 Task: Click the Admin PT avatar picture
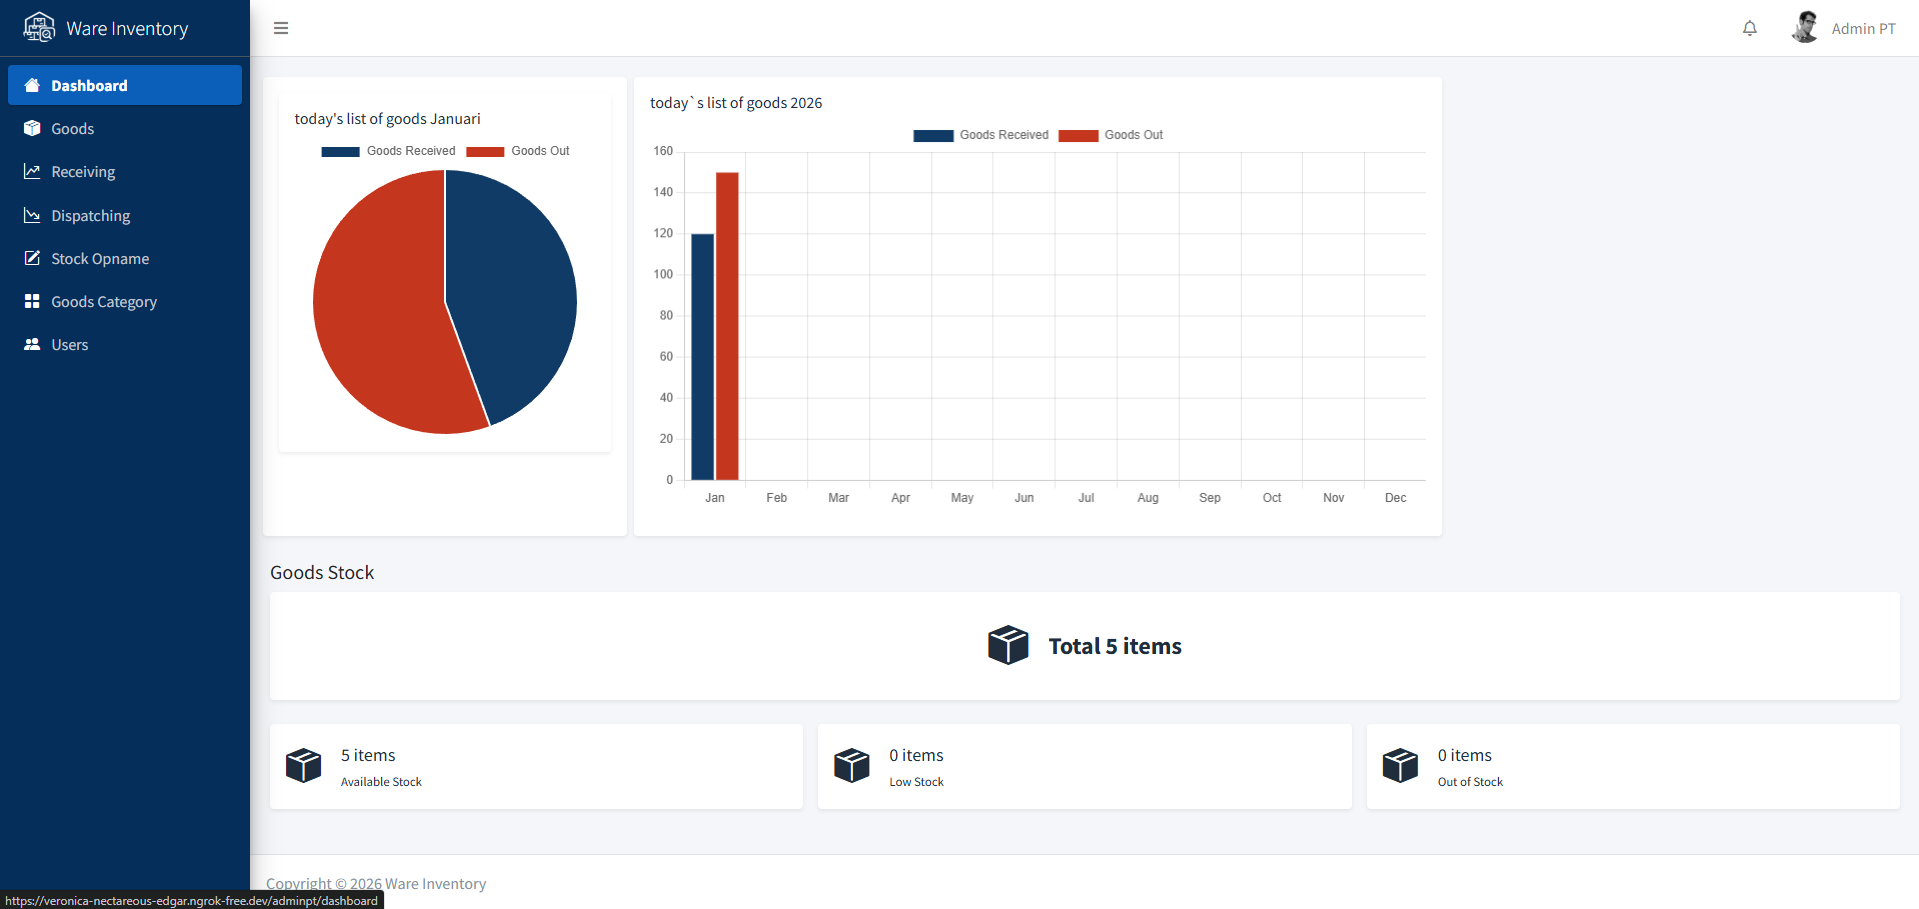coord(1805,28)
